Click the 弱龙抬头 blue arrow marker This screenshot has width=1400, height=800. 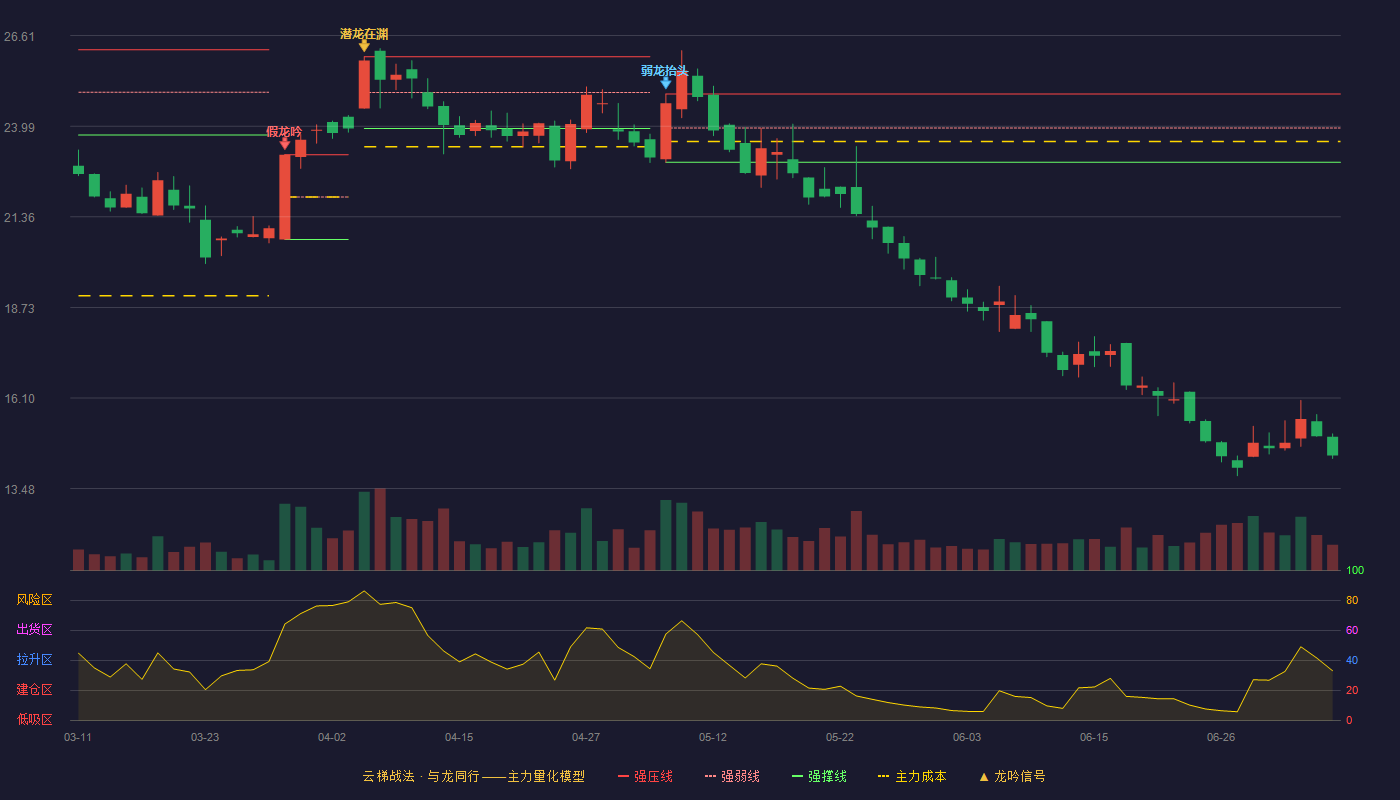[666, 83]
